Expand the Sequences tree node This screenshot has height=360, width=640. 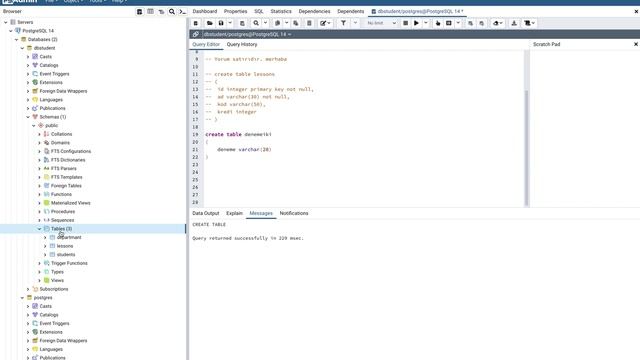point(40,220)
